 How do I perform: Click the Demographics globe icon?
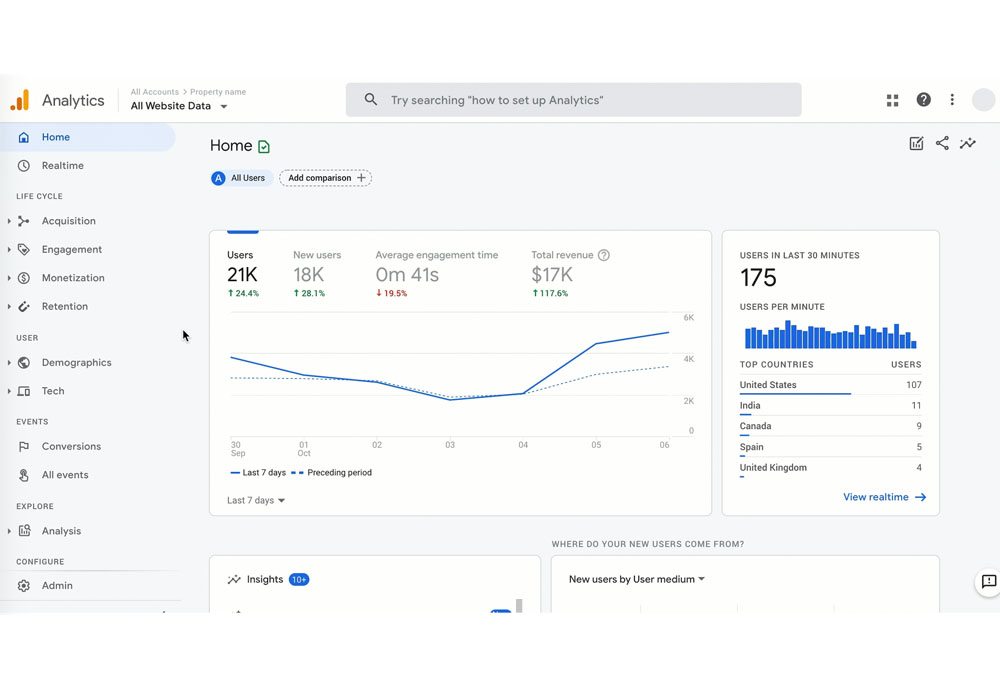(x=24, y=363)
